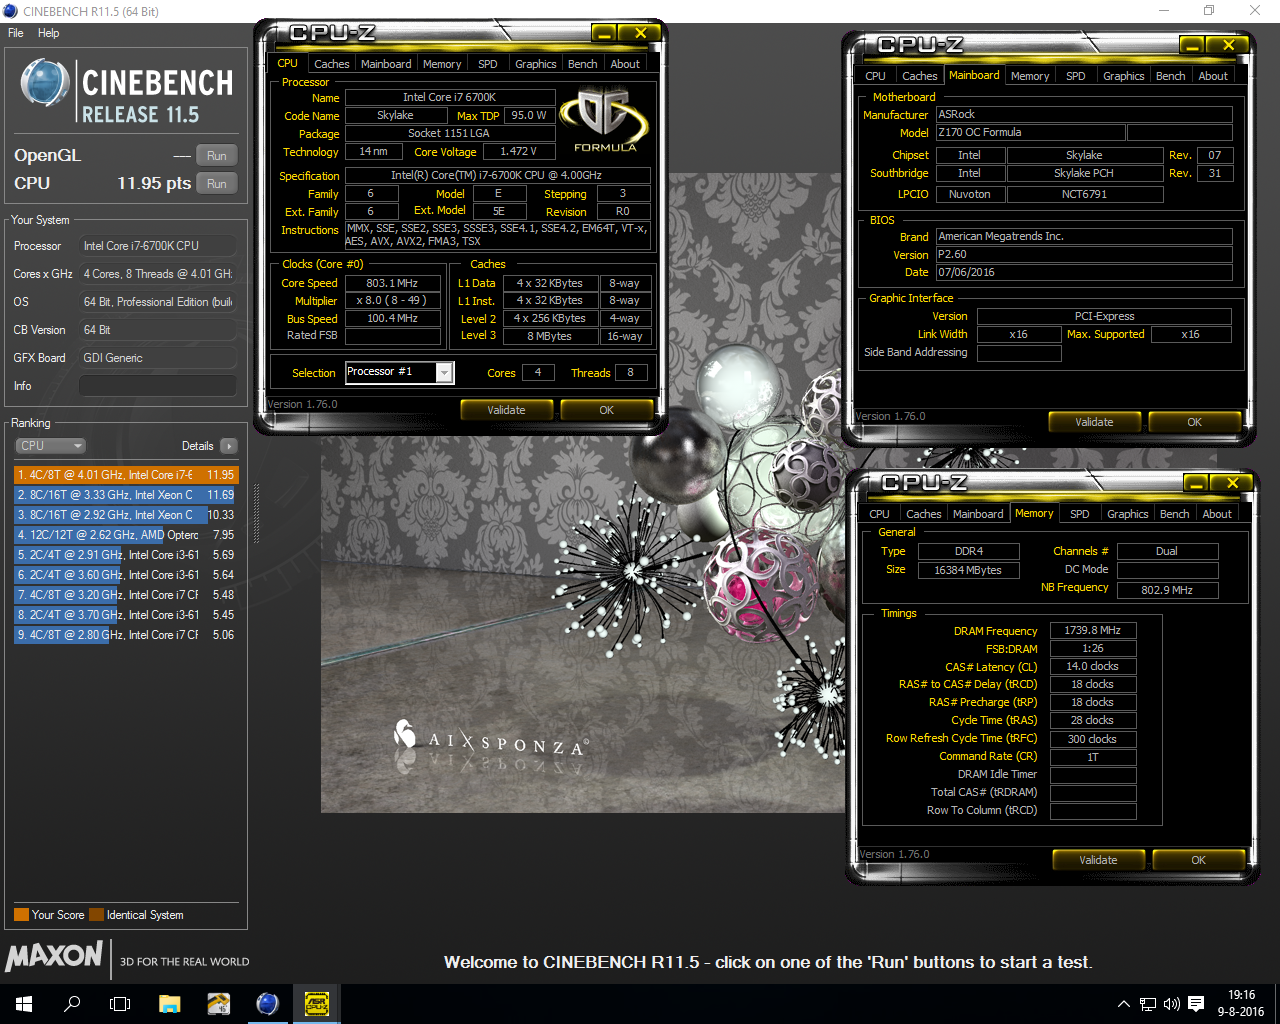
Task: Click Validate in the CPU-Z processor window
Action: click(x=507, y=410)
